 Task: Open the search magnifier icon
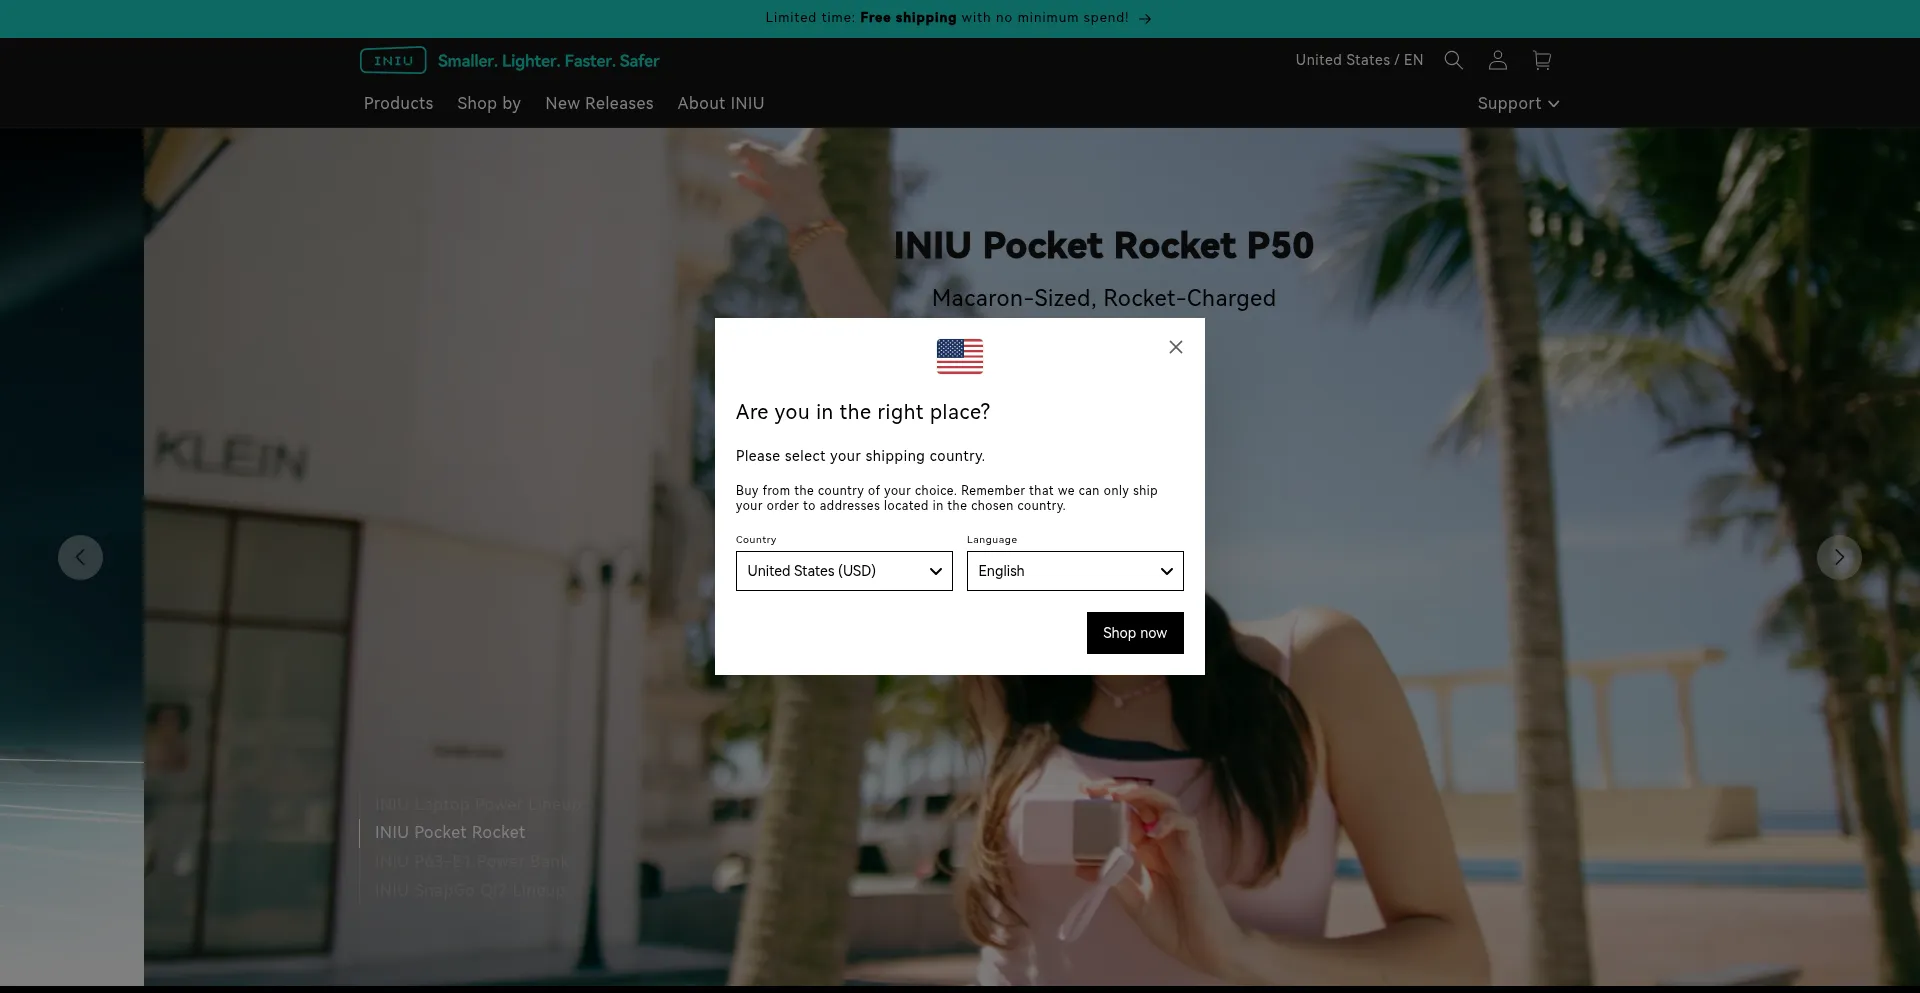click(x=1453, y=60)
